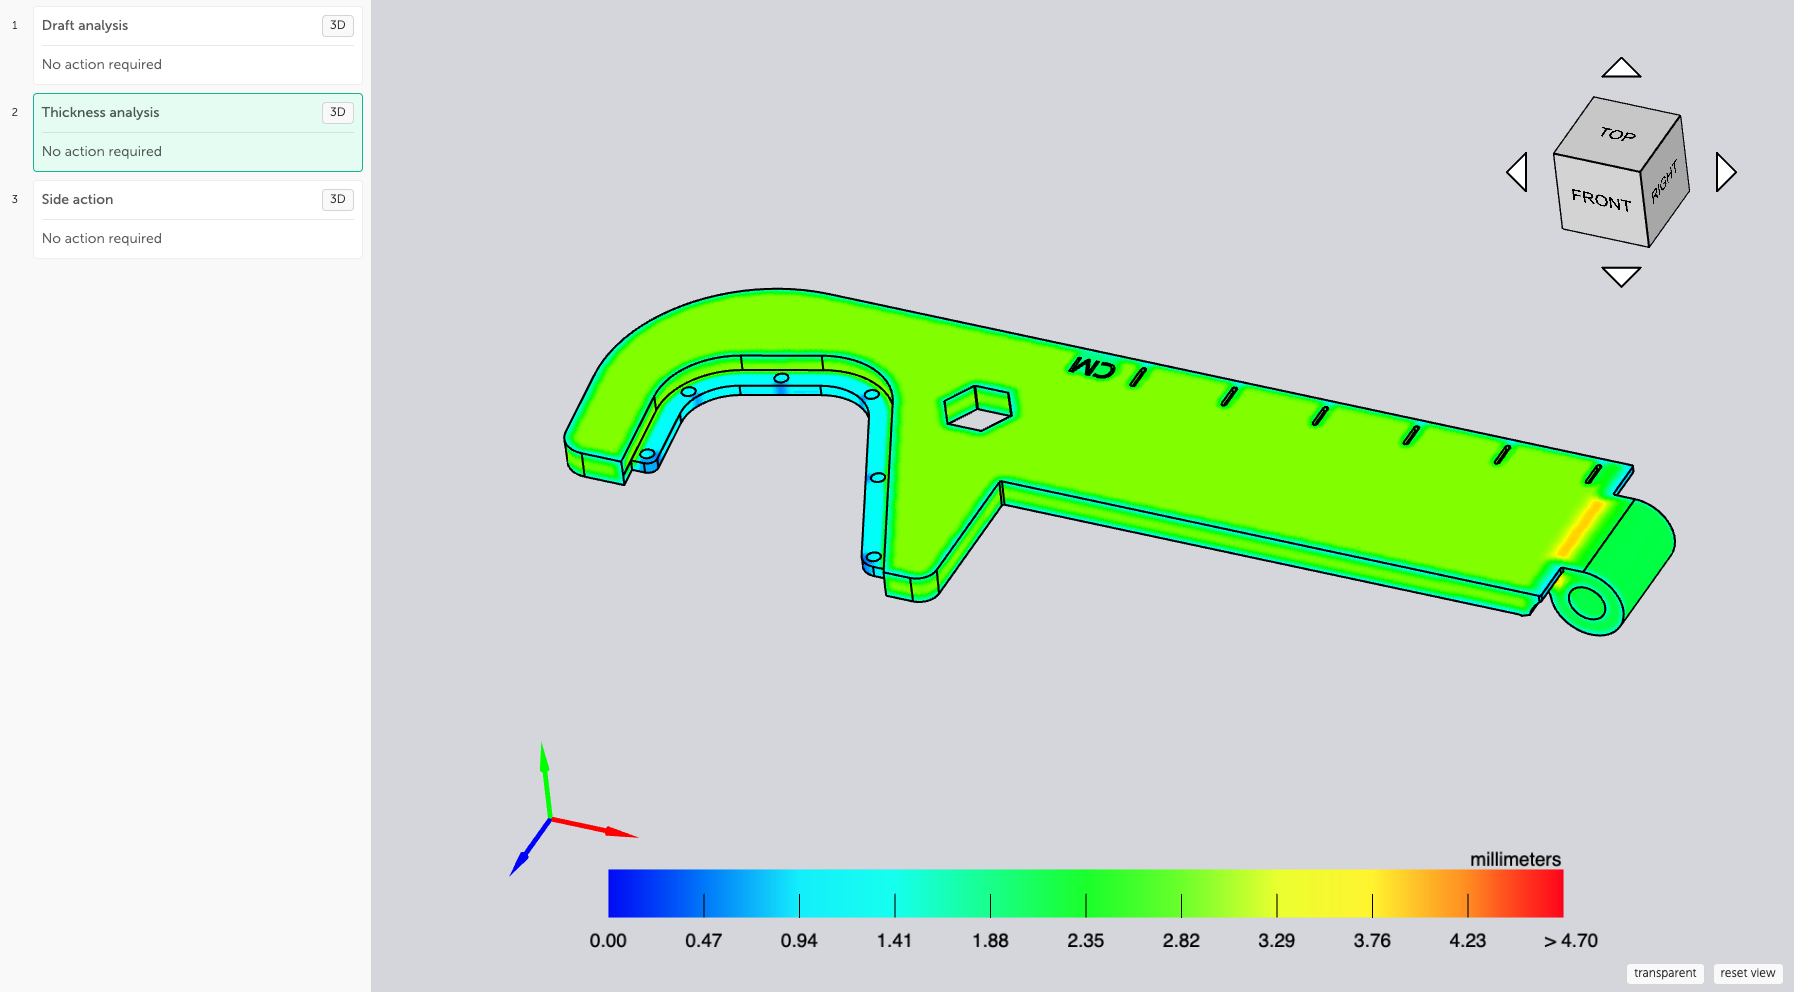This screenshot has height=992, width=1794.
Task: Toggle 3D badge for Side action
Action: pyautogui.click(x=338, y=200)
